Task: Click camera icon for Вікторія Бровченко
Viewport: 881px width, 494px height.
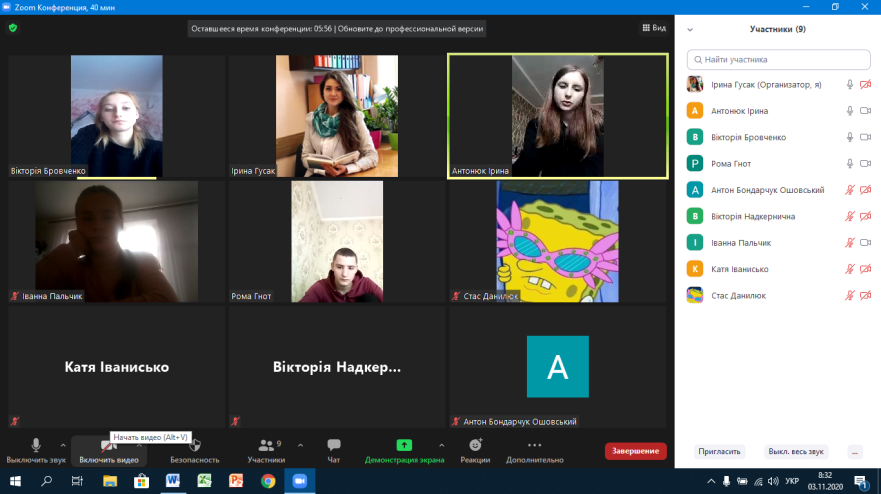Action: click(x=865, y=137)
